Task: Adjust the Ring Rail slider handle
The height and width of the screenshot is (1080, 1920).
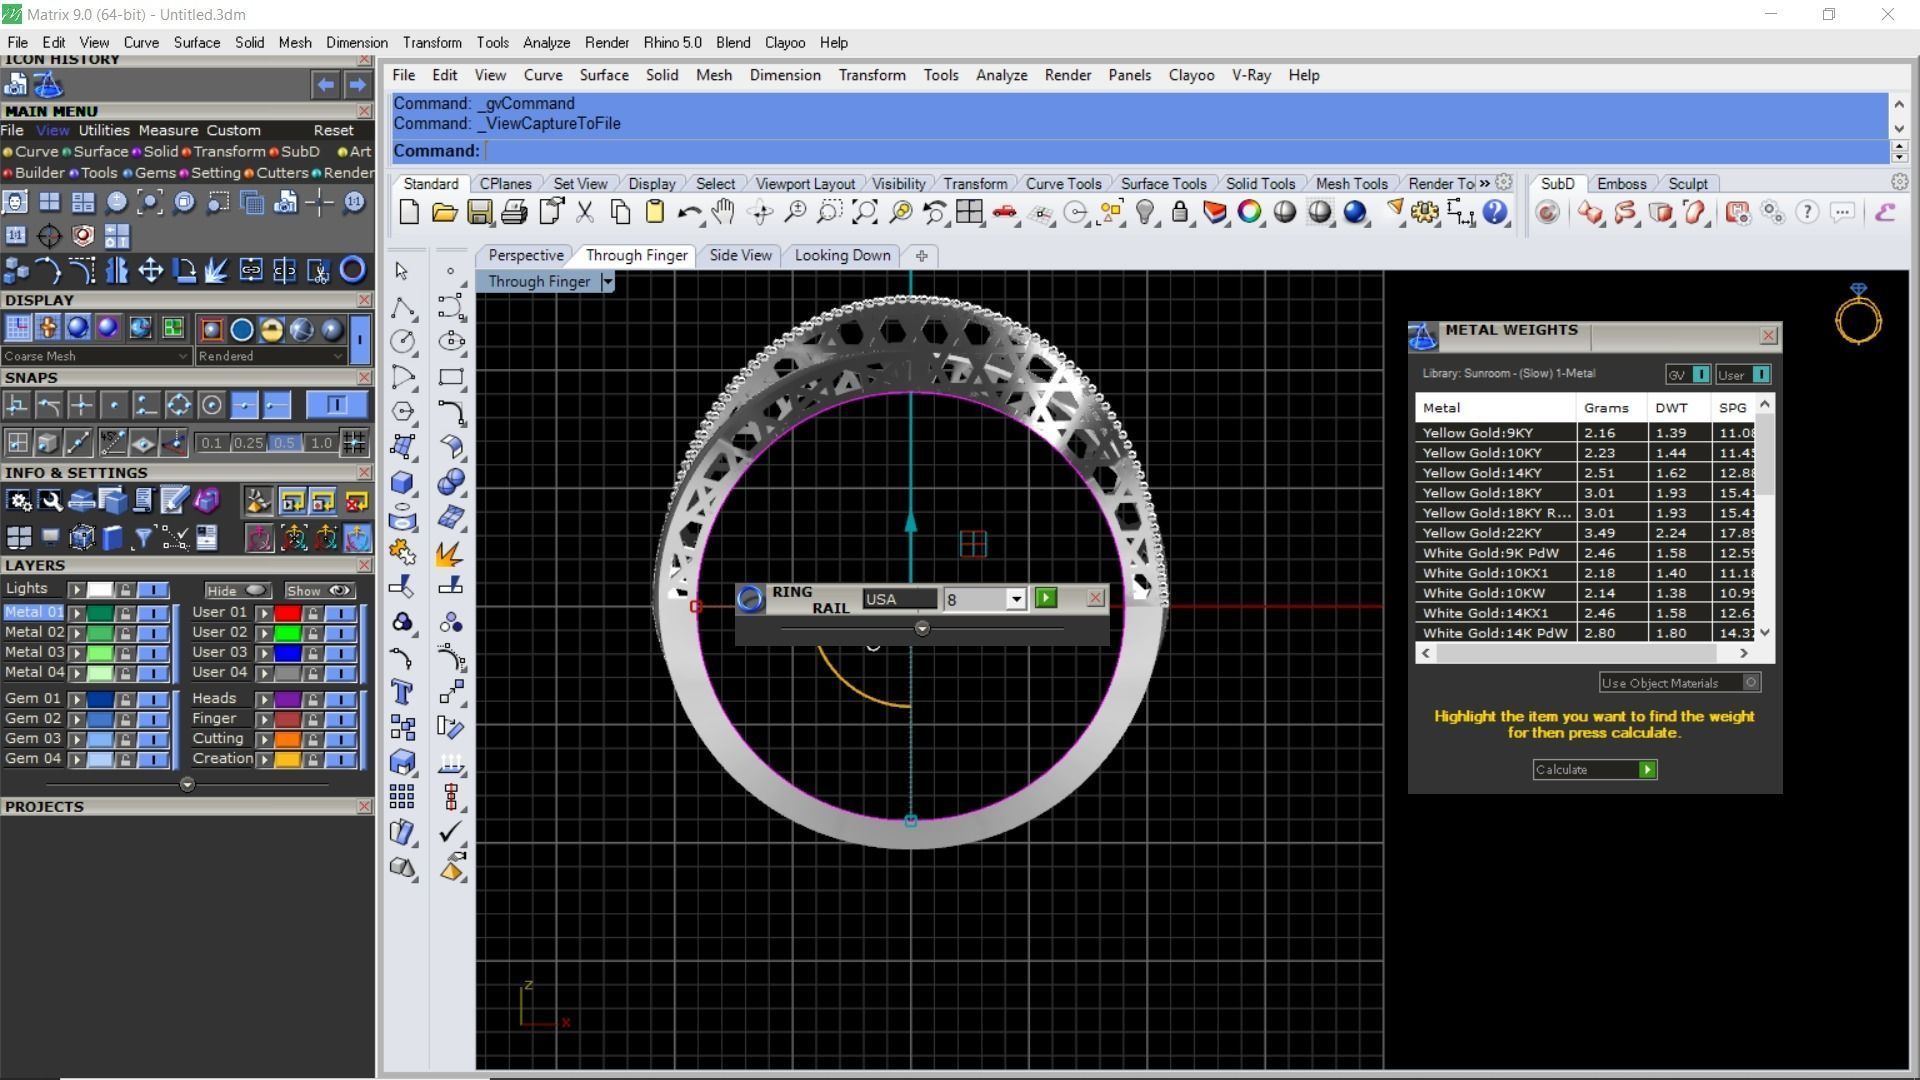Action: [x=922, y=628]
